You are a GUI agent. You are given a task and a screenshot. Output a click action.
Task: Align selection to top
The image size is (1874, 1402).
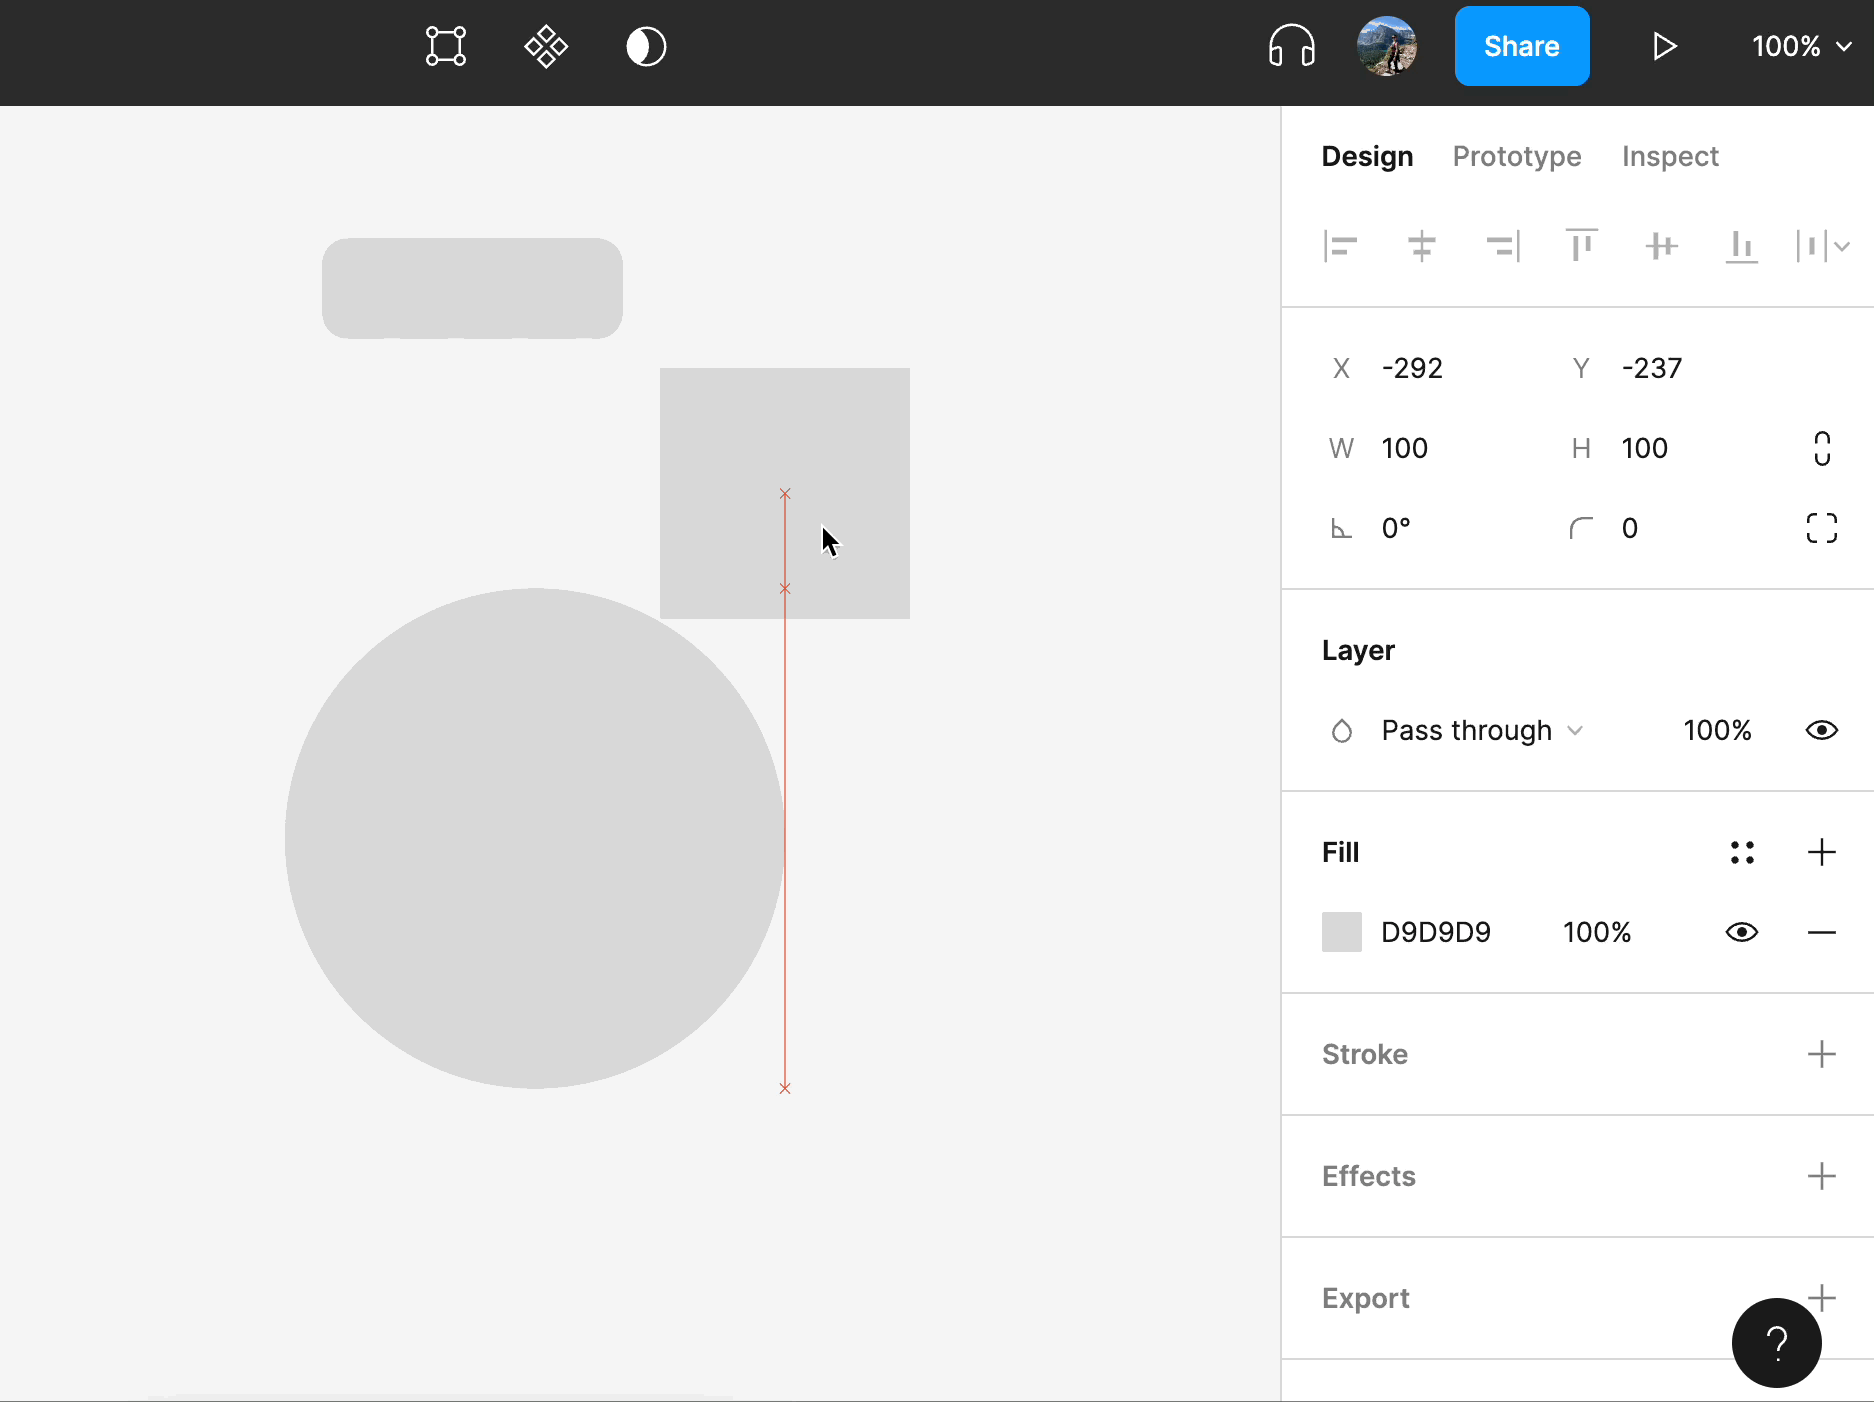point(1581,246)
